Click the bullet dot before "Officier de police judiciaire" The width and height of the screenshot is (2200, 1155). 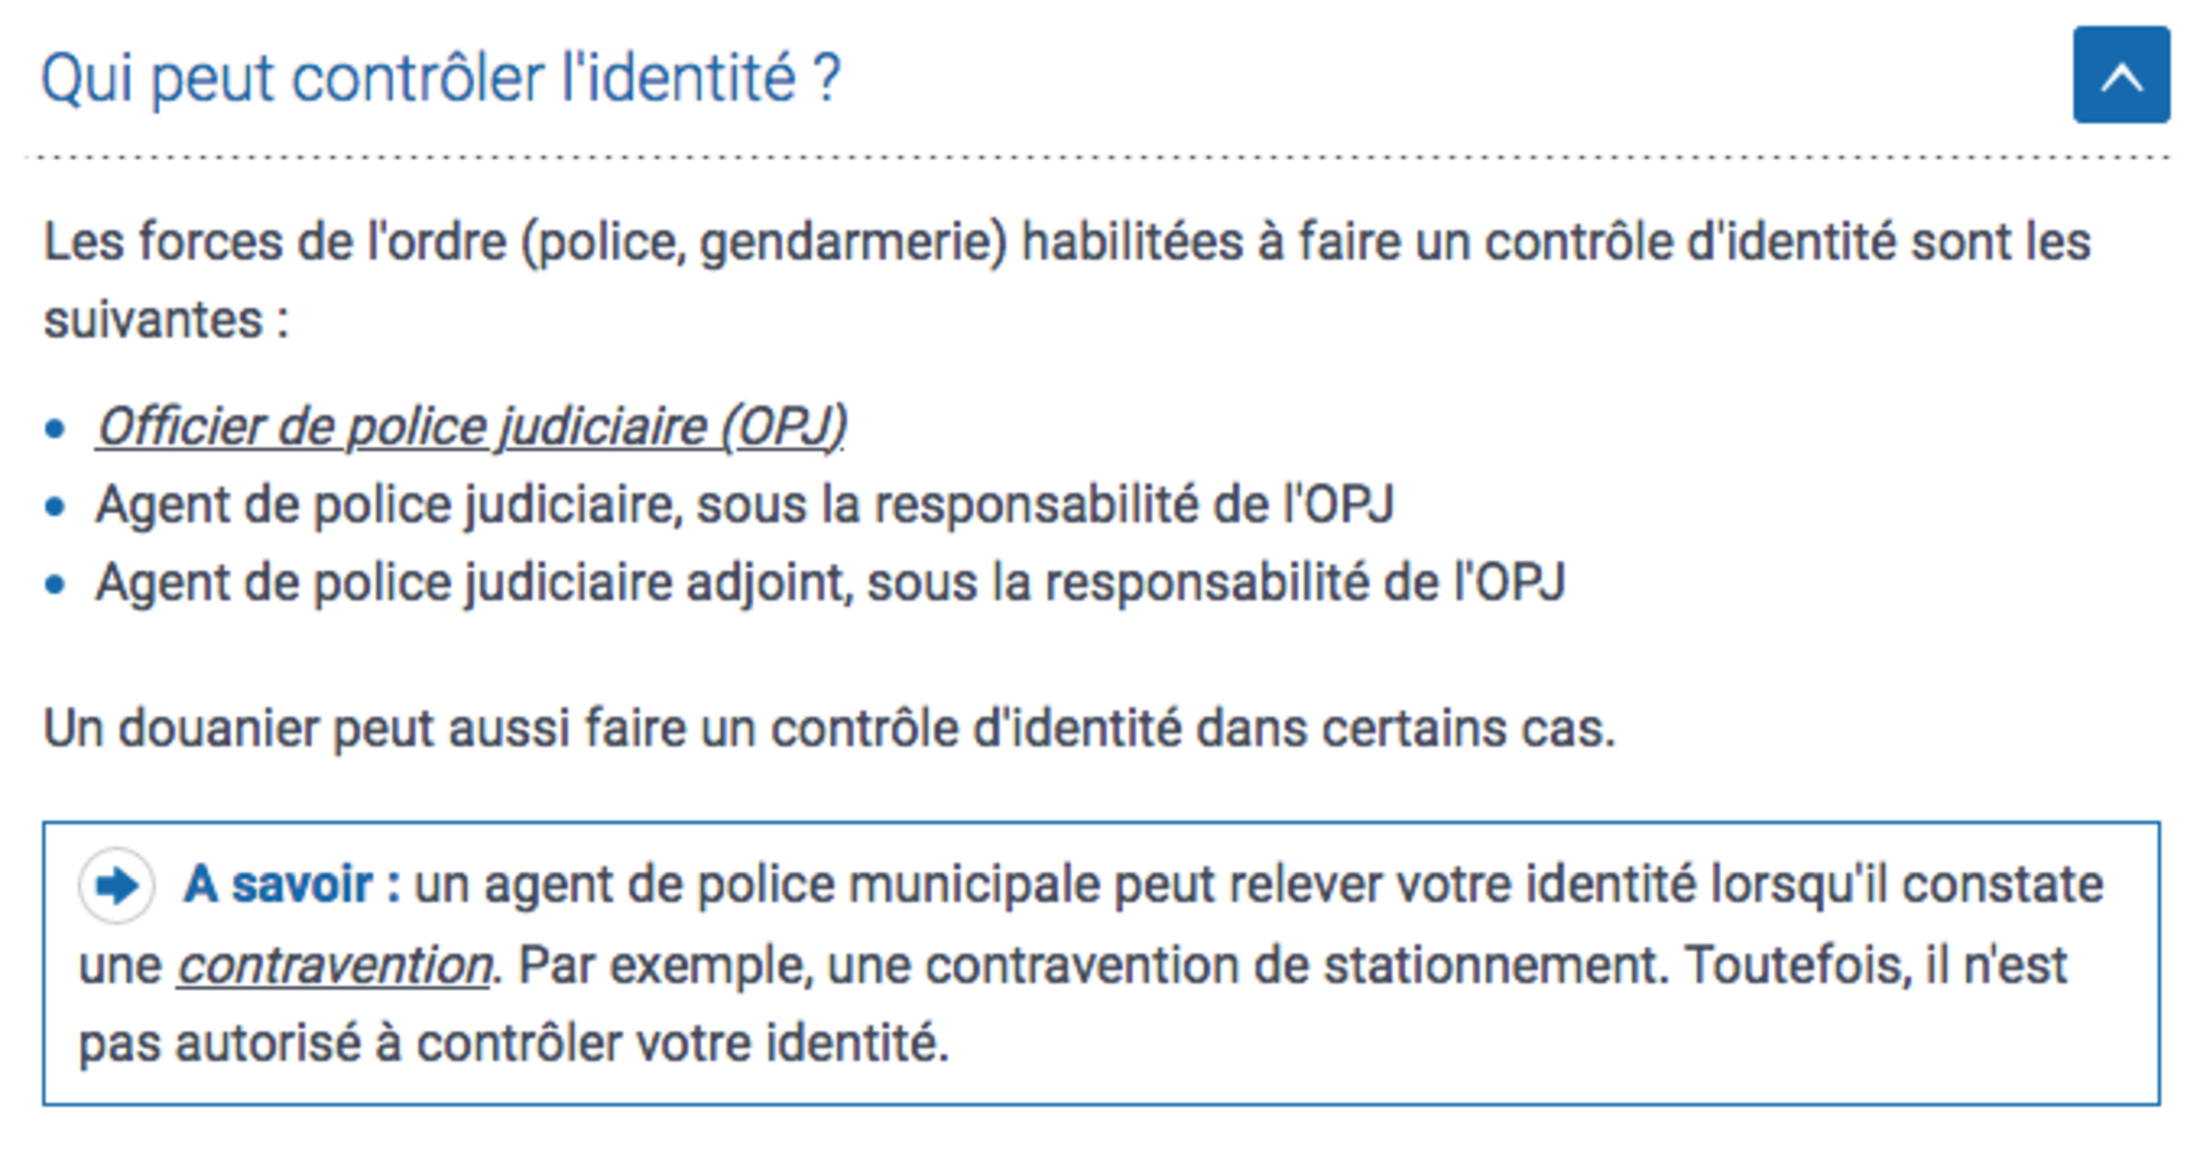[x=56, y=429]
